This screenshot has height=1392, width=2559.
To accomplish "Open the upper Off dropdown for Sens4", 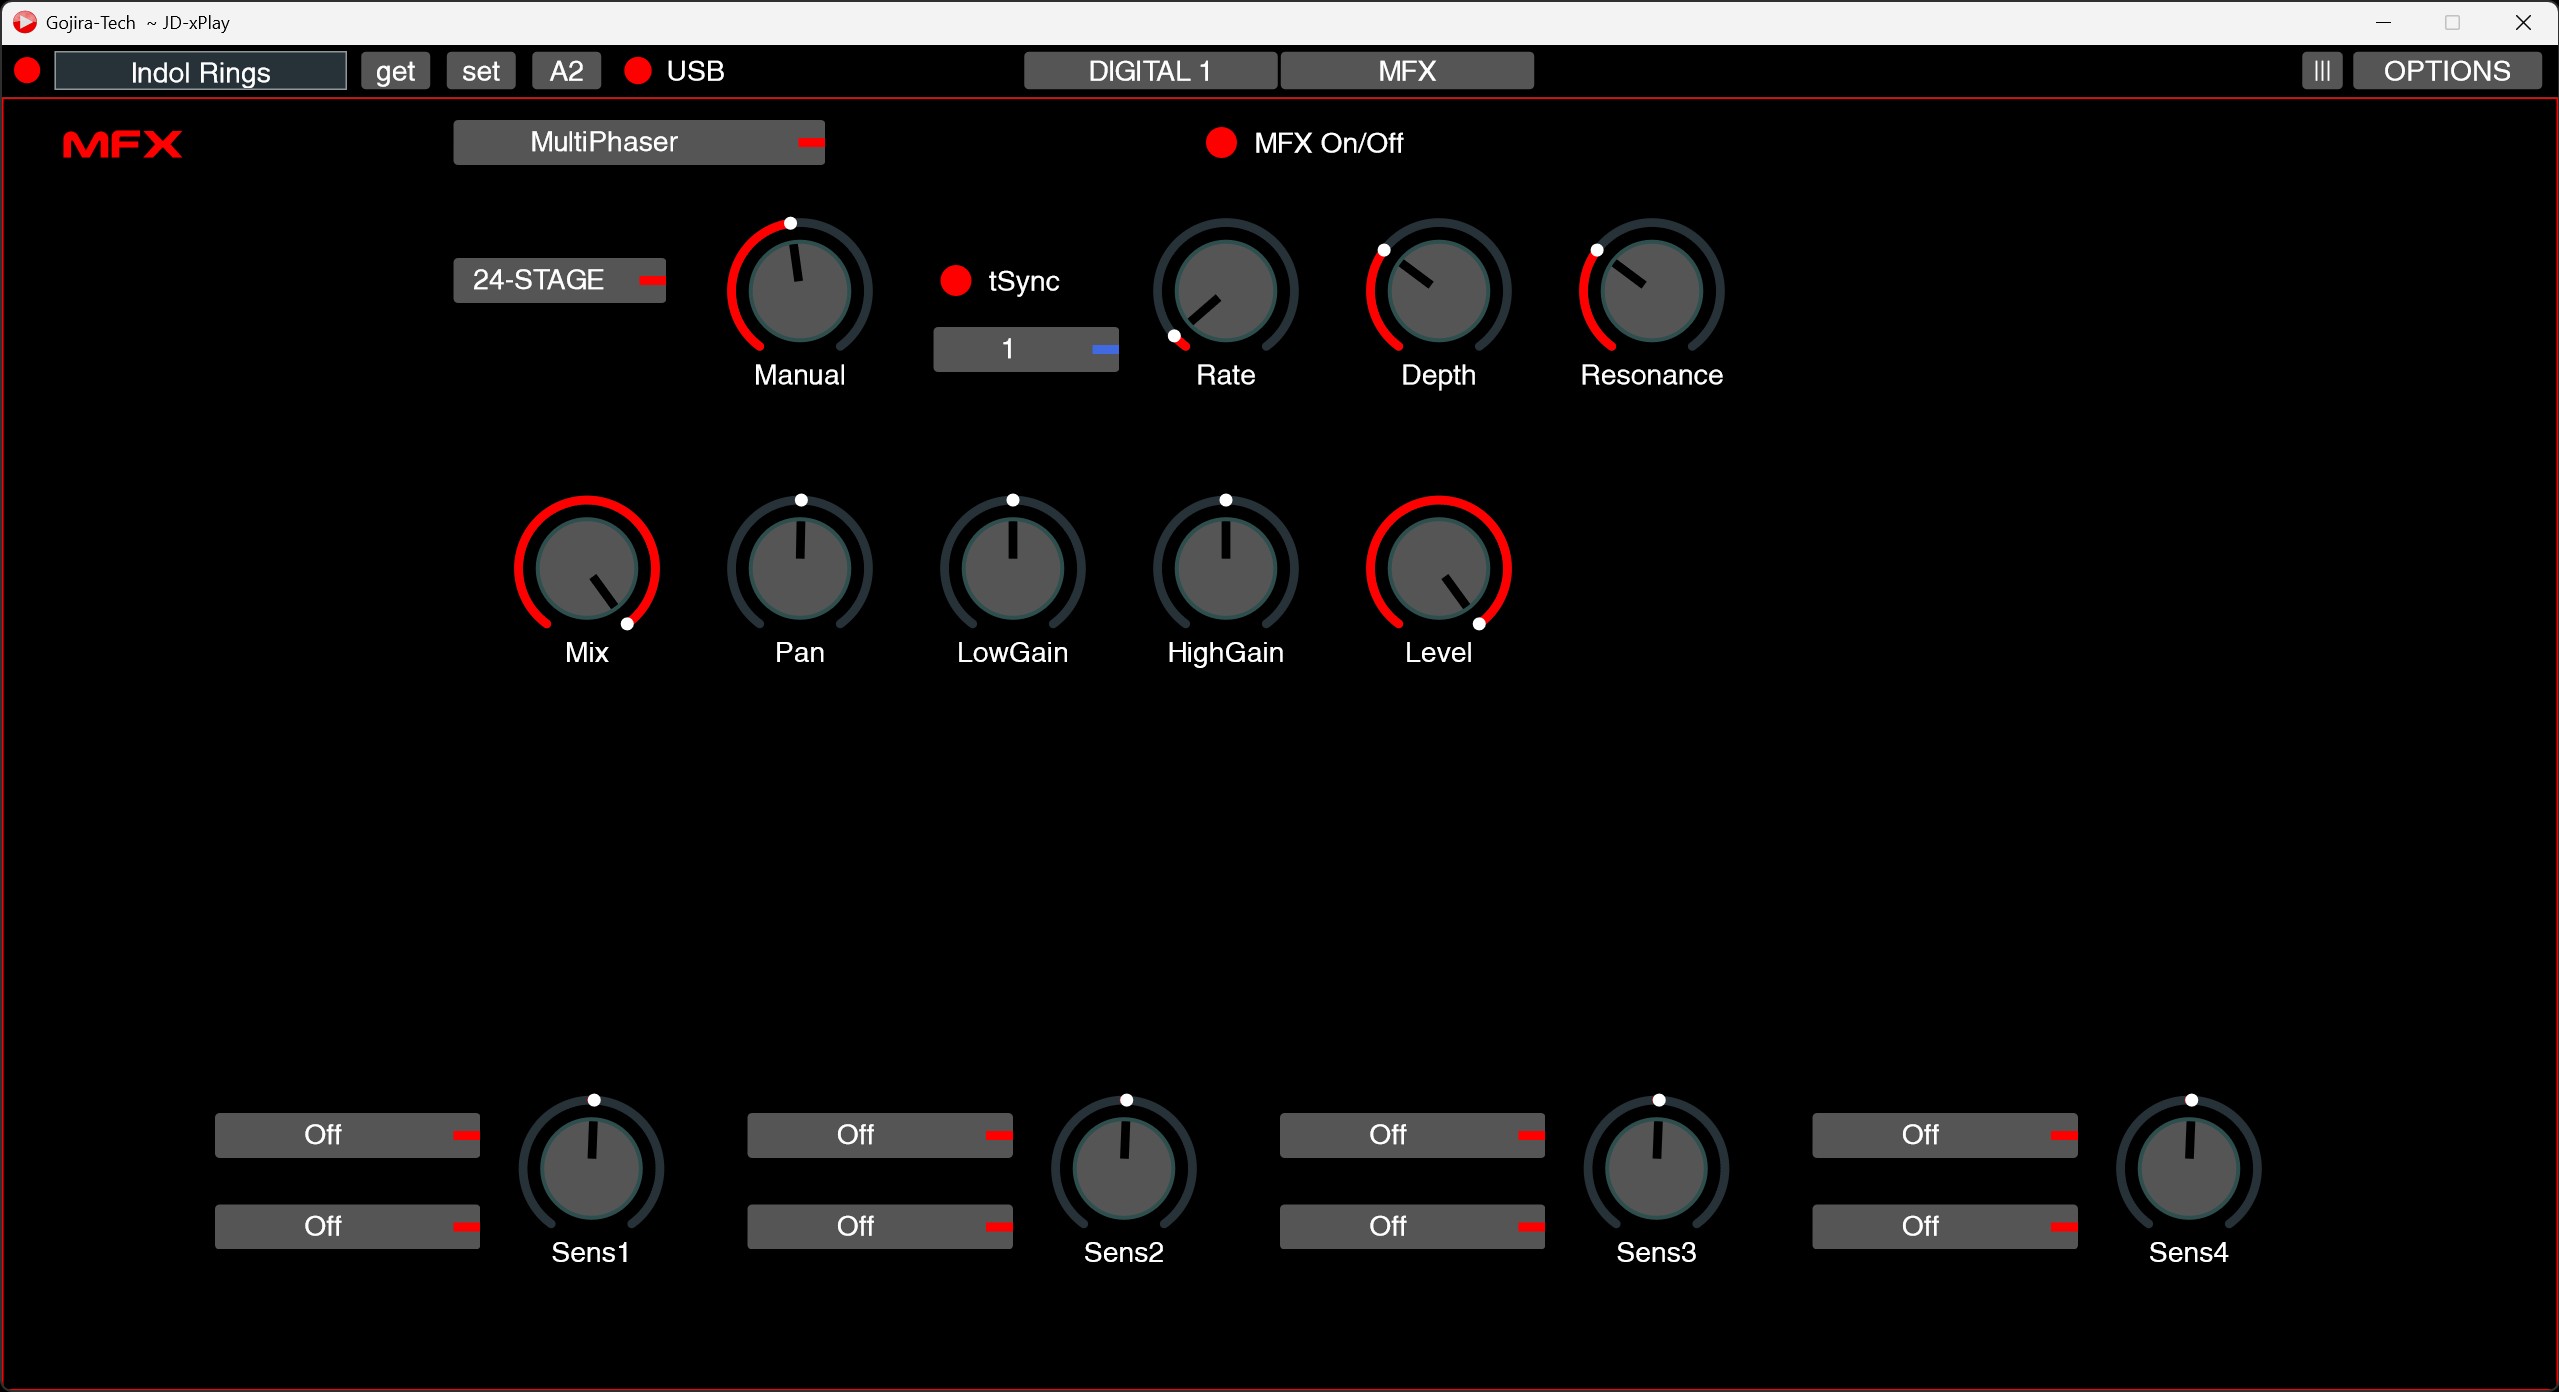I will tap(1945, 1135).
